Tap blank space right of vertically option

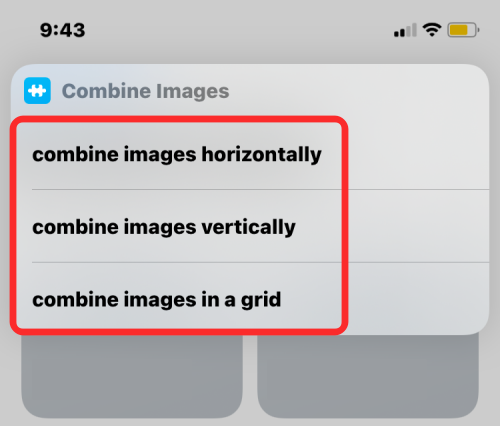(418, 226)
